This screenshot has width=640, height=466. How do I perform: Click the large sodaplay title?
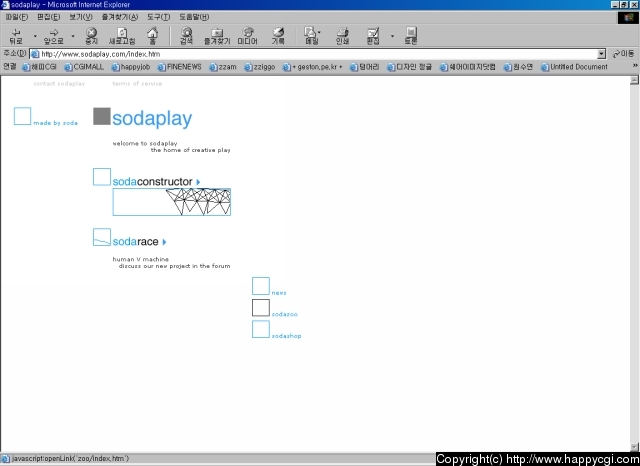pyautogui.click(x=152, y=119)
